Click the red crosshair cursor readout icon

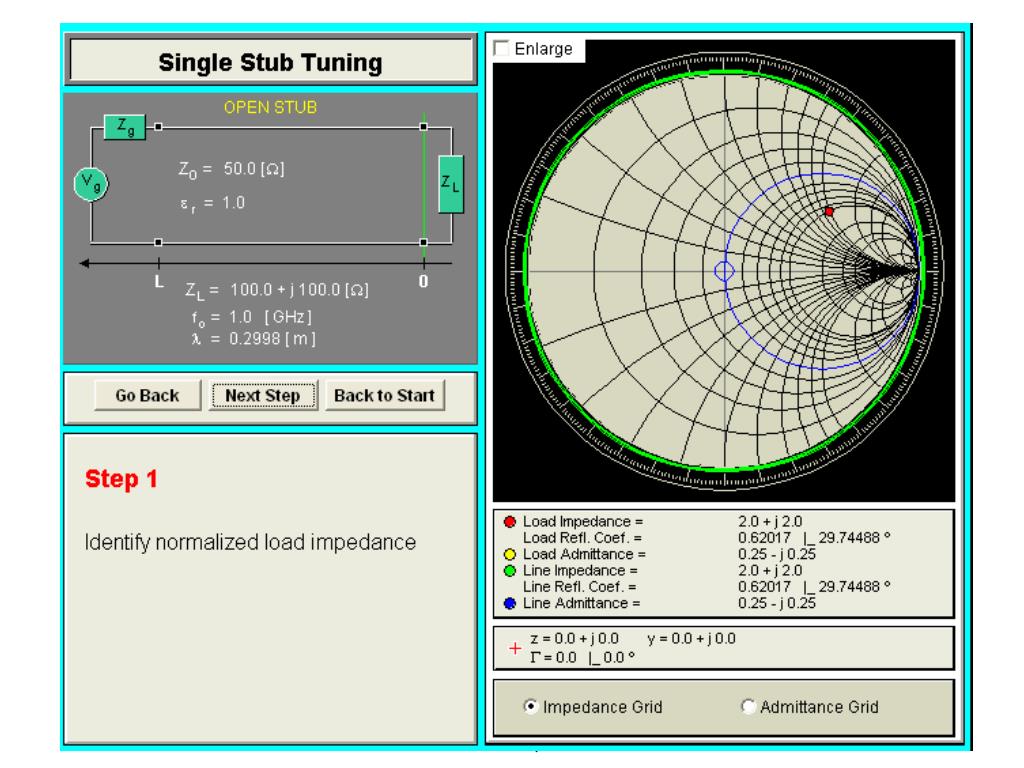point(515,648)
